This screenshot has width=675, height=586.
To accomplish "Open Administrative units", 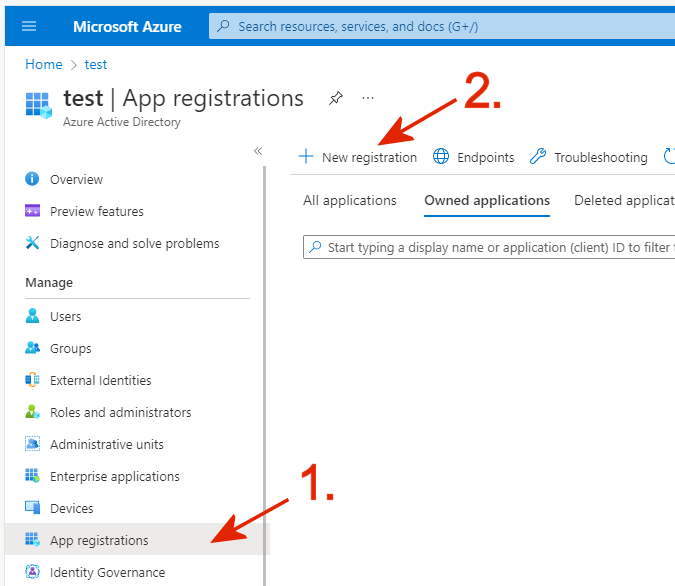I will click(x=107, y=444).
